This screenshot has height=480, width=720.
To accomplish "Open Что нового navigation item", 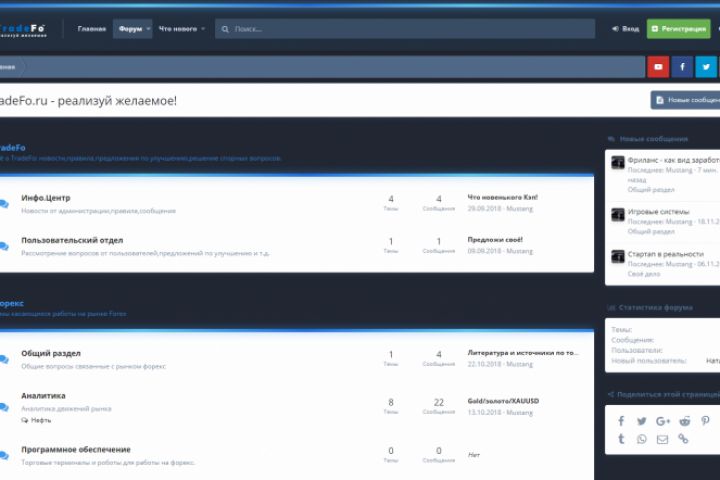I will (178, 29).
